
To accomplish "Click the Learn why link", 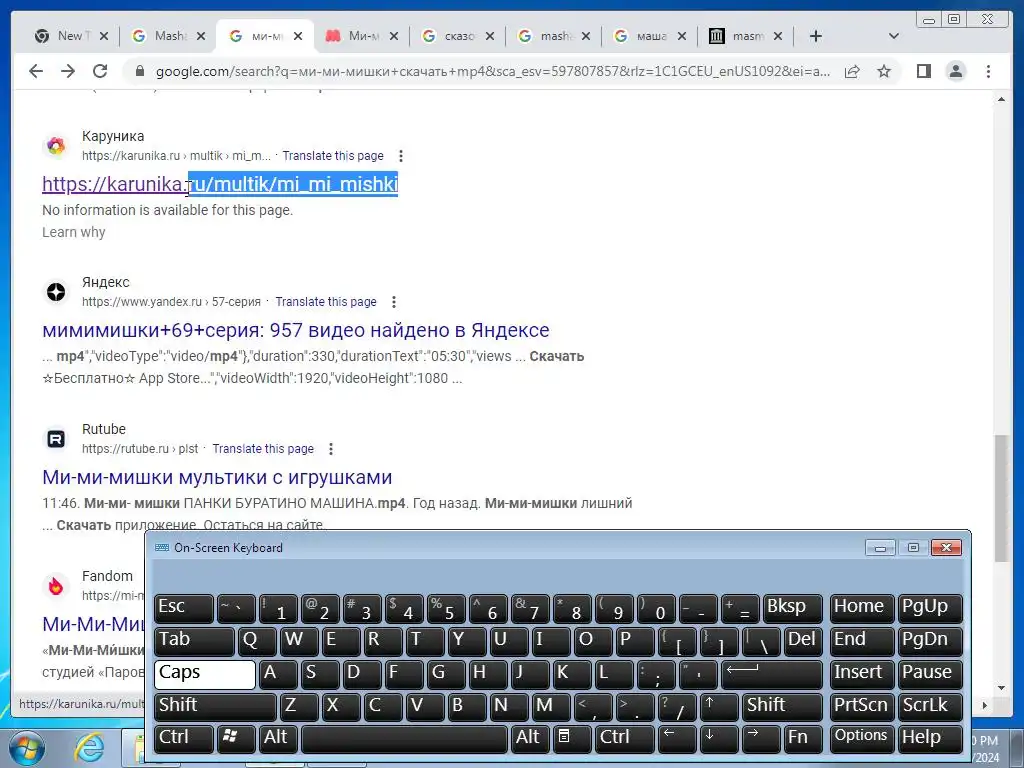I will [74, 232].
